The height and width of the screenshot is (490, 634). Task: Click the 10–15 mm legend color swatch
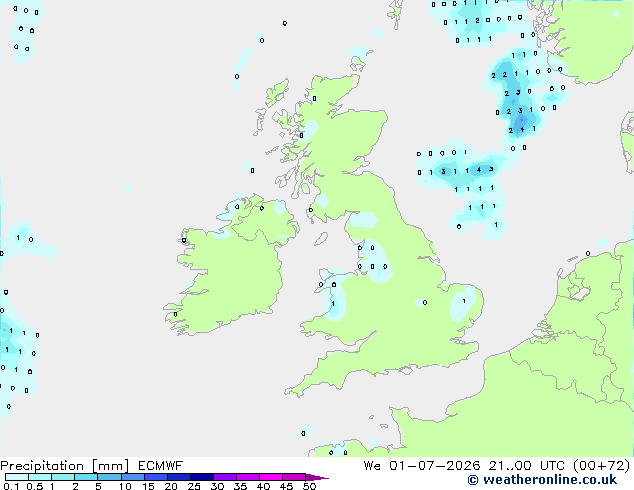(x=132, y=477)
